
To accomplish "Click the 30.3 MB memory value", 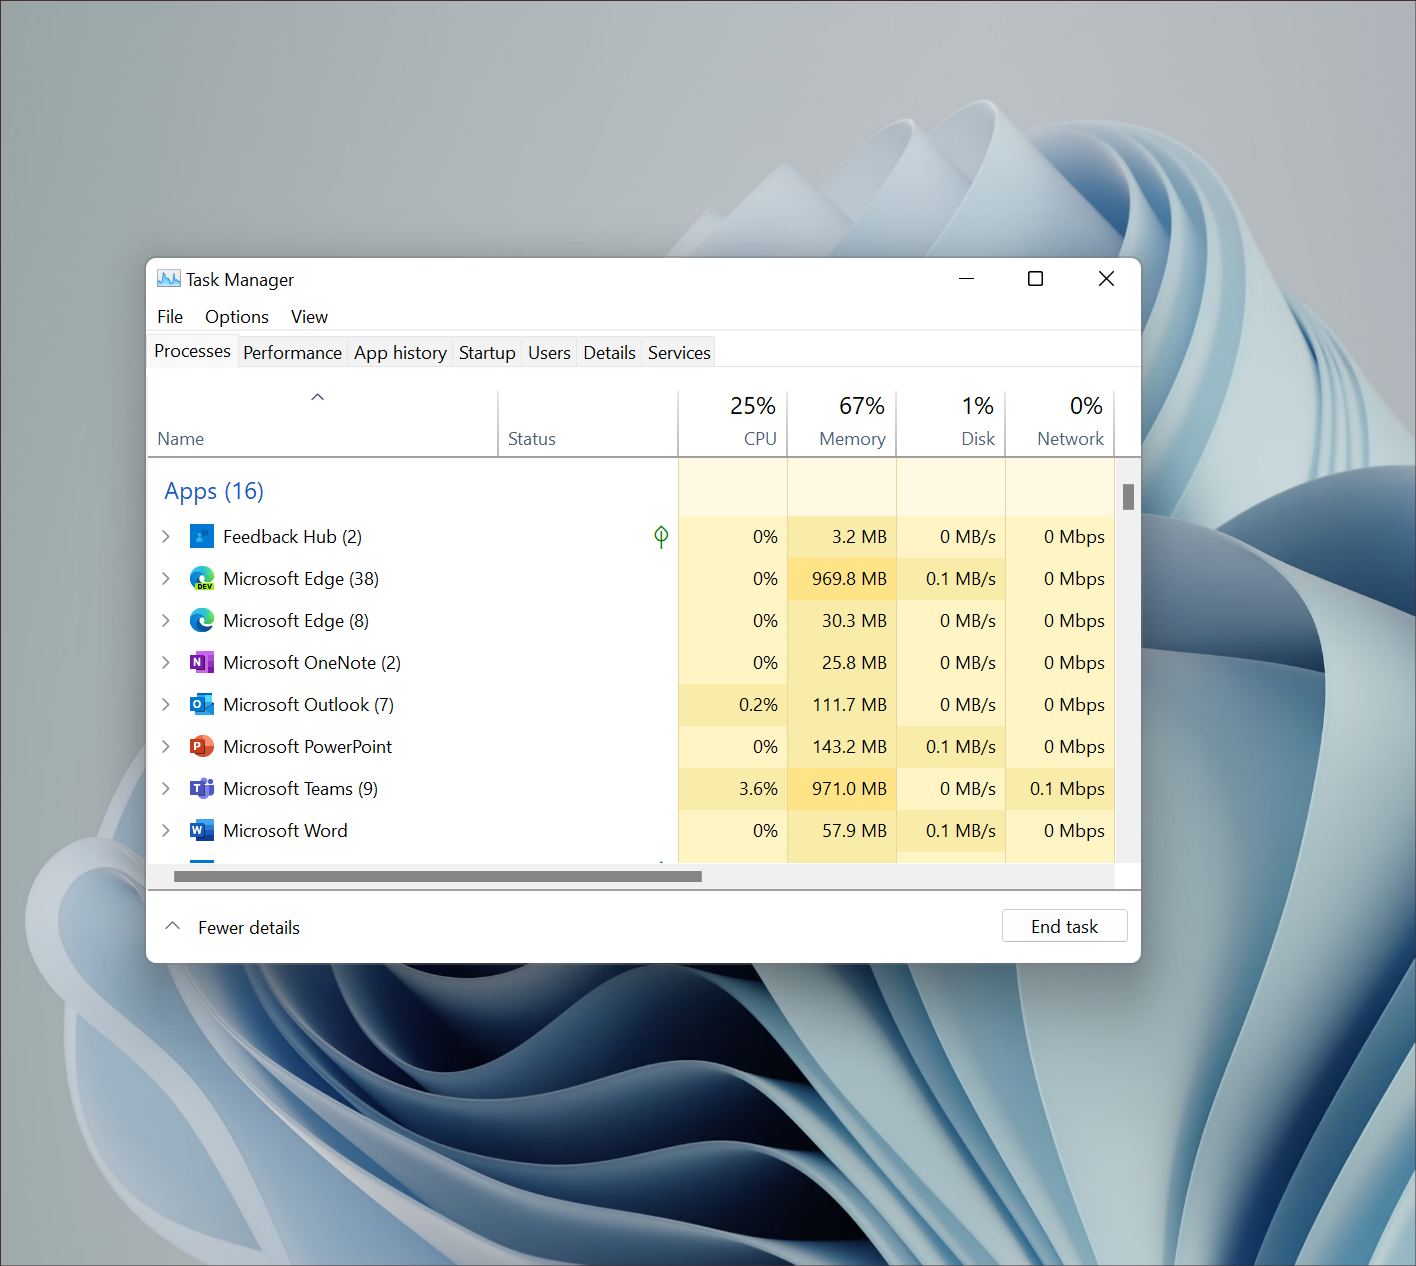I will (x=854, y=621).
